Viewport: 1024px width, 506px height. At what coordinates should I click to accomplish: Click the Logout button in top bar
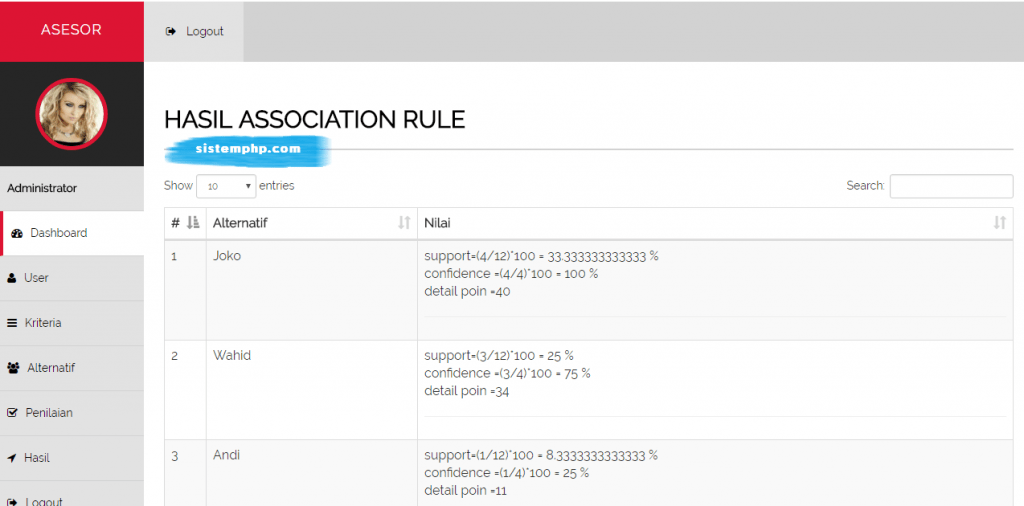tap(194, 31)
